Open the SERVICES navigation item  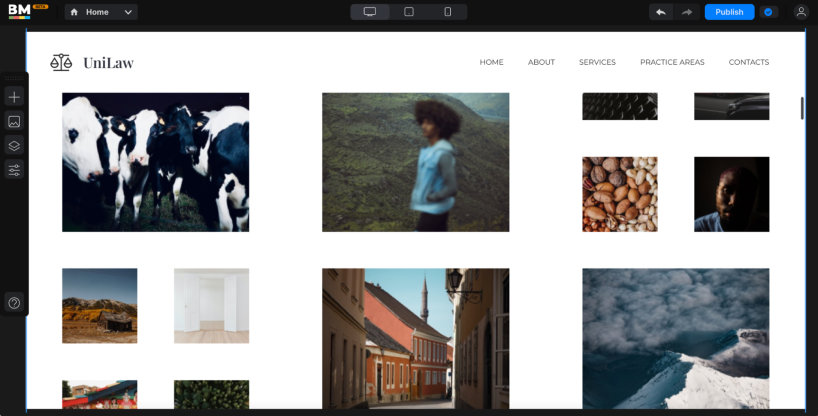[x=597, y=62]
